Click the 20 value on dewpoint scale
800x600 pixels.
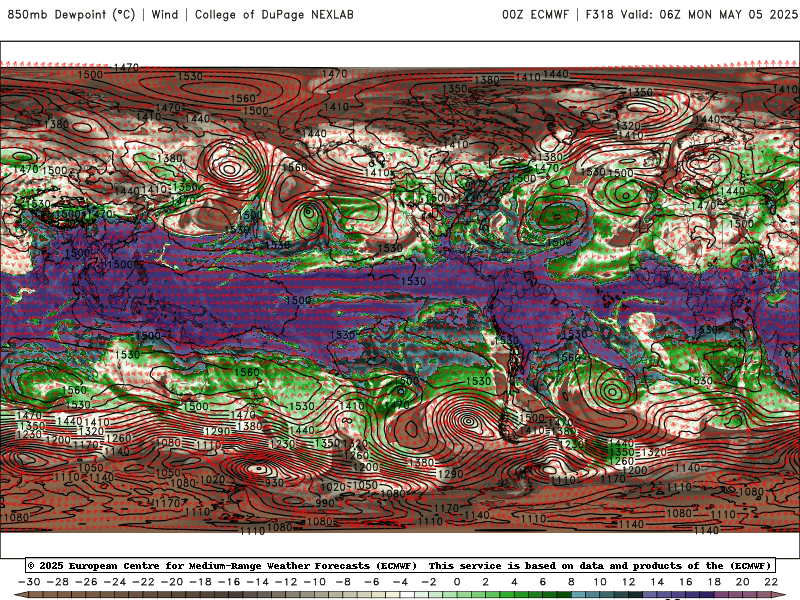click(x=743, y=582)
